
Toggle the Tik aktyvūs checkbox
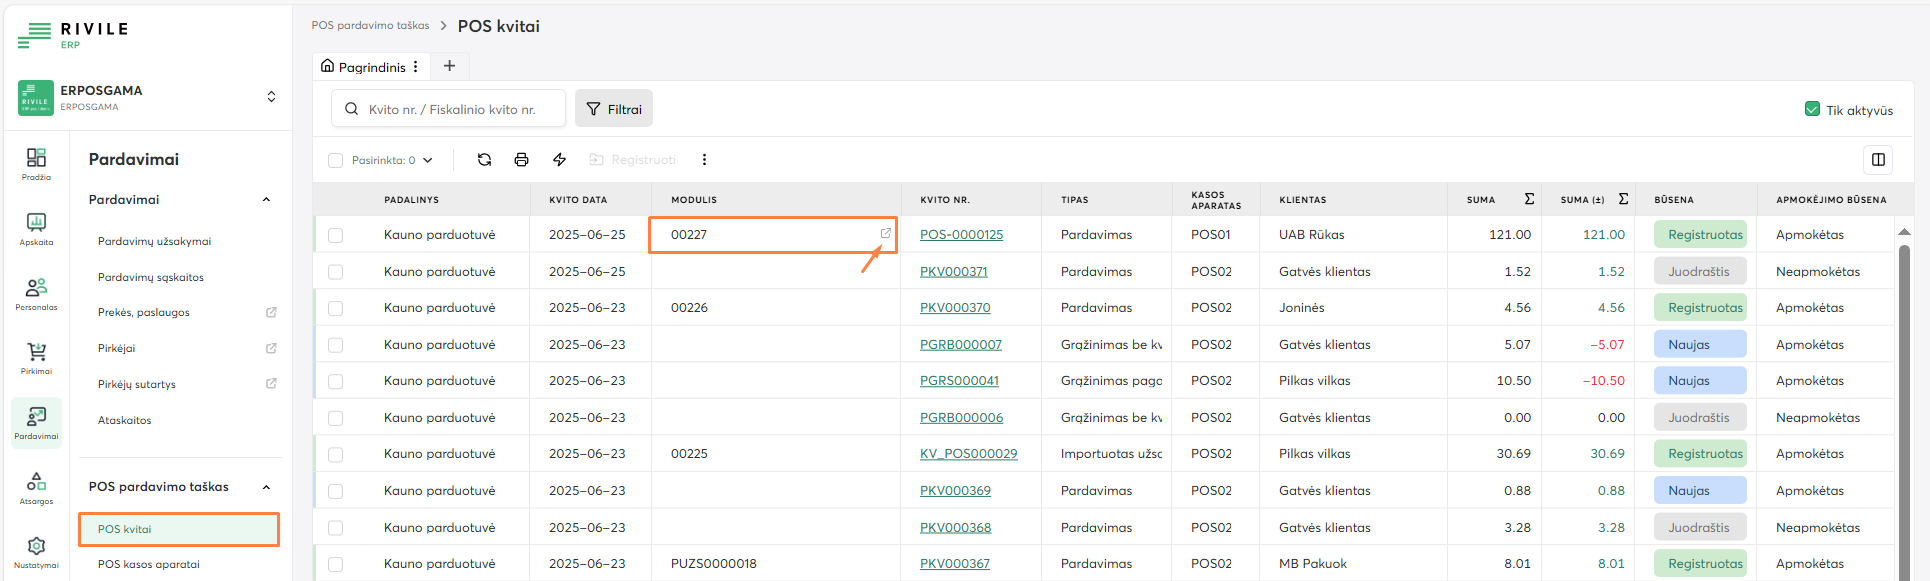[1812, 109]
